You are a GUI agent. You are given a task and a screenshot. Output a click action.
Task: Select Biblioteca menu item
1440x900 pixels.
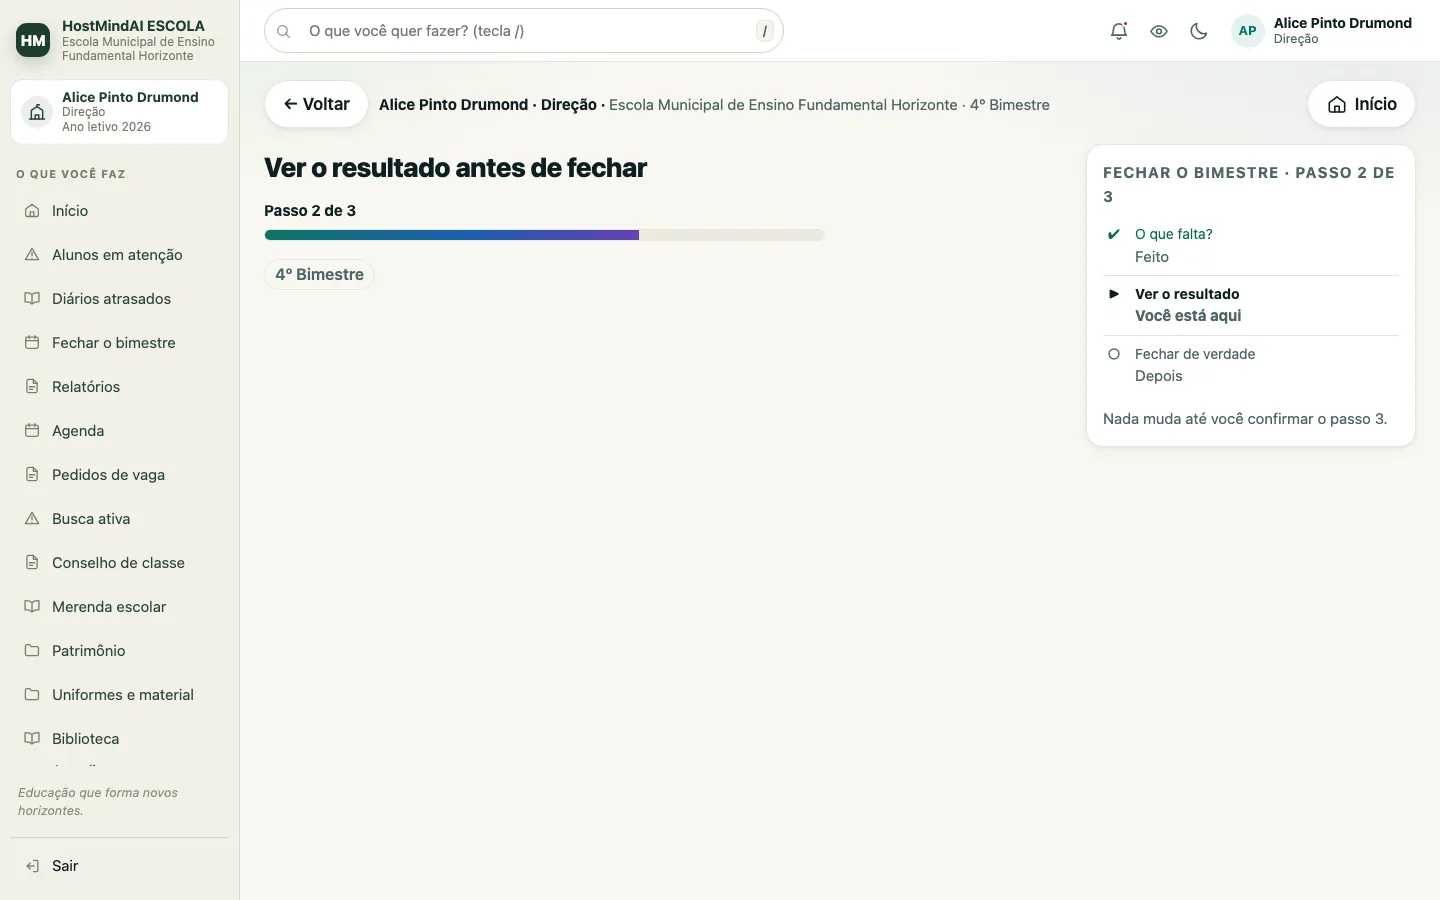point(119,739)
